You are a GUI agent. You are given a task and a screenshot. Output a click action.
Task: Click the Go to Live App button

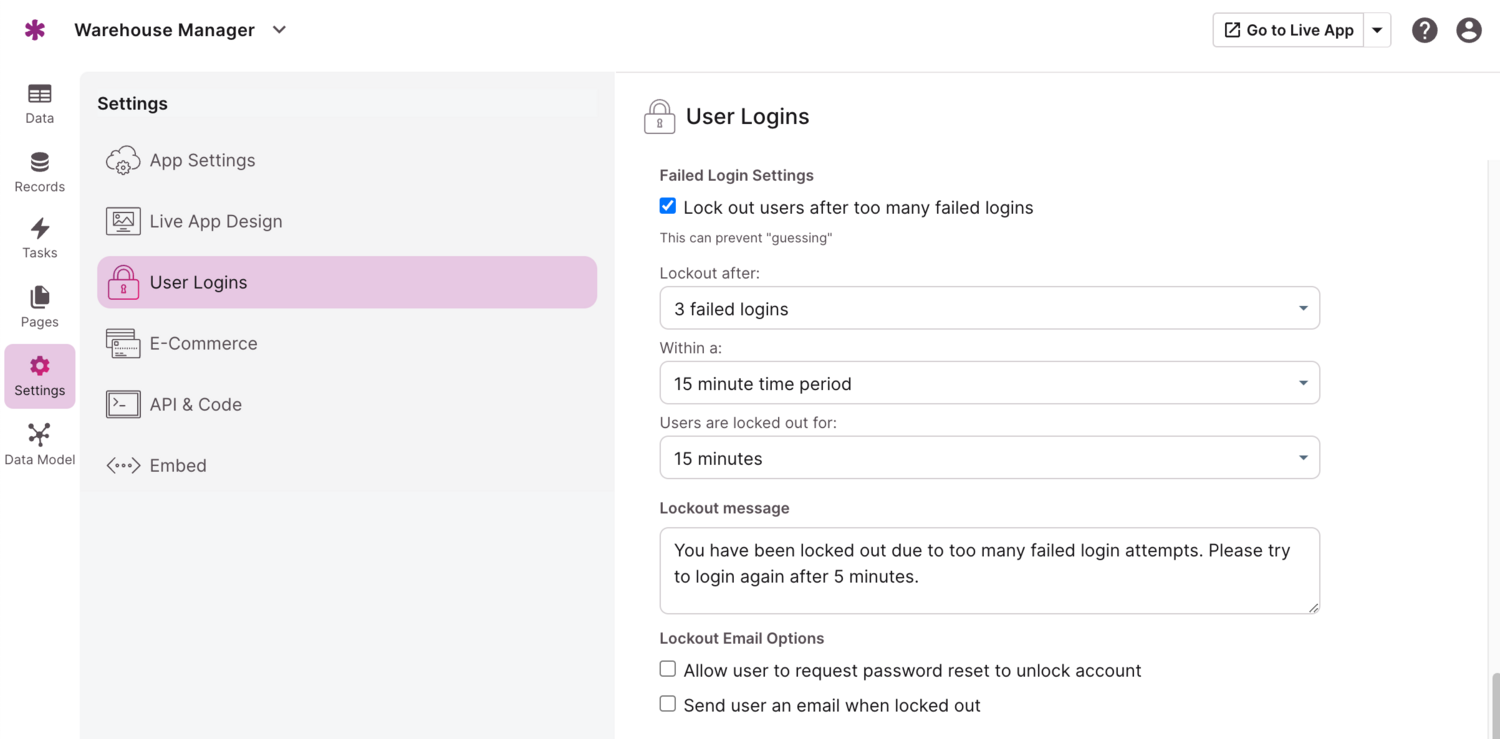click(1288, 30)
